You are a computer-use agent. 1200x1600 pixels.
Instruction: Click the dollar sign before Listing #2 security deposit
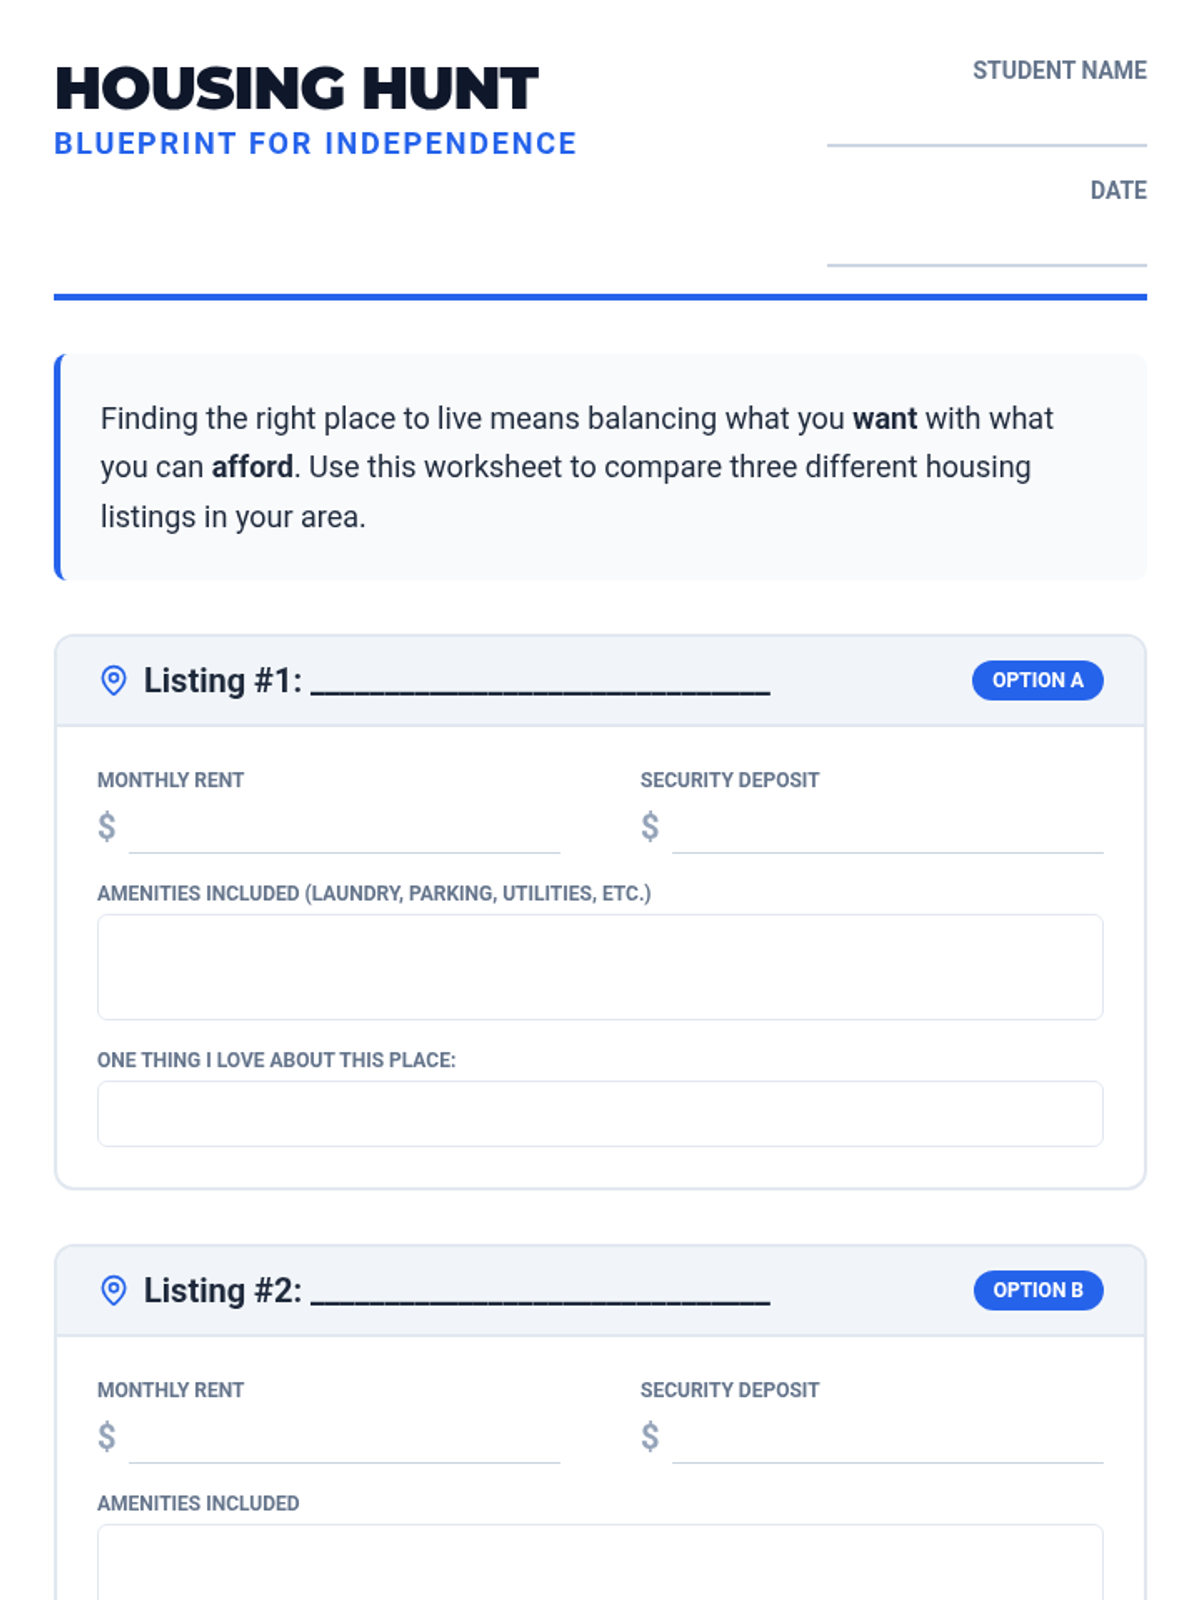(650, 1437)
